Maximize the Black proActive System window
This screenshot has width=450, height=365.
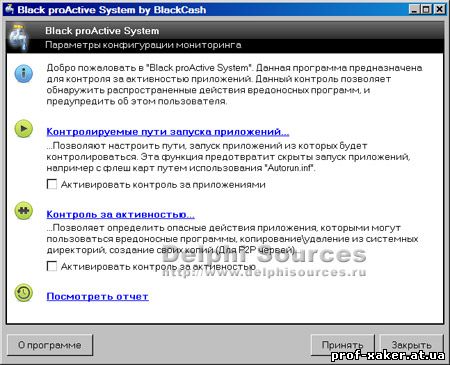pyautogui.click(x=426, y=9)
